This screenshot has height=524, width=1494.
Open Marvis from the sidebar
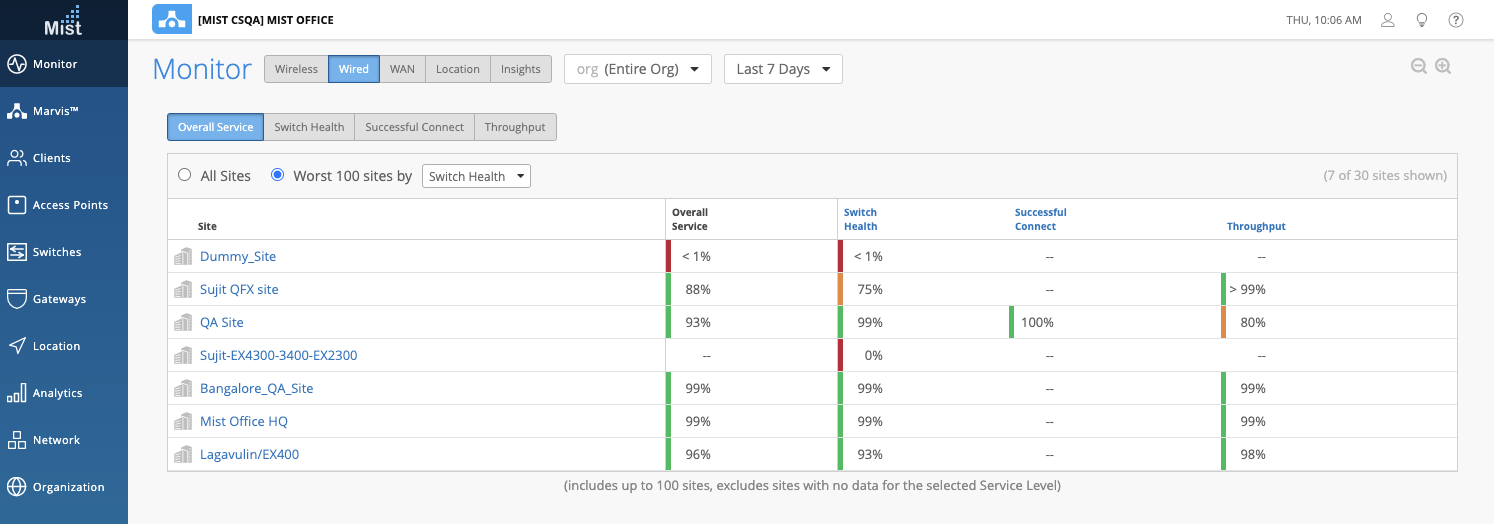pos(55,111)
